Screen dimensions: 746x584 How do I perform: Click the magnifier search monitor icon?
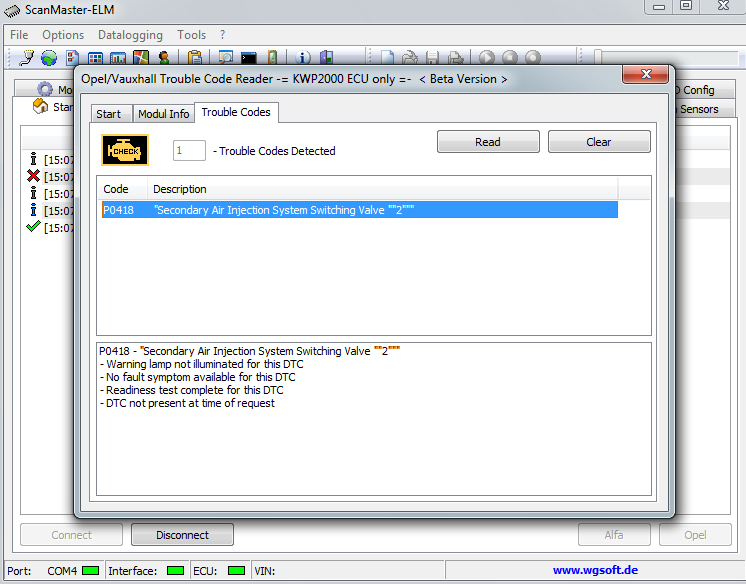coord(226,58)
